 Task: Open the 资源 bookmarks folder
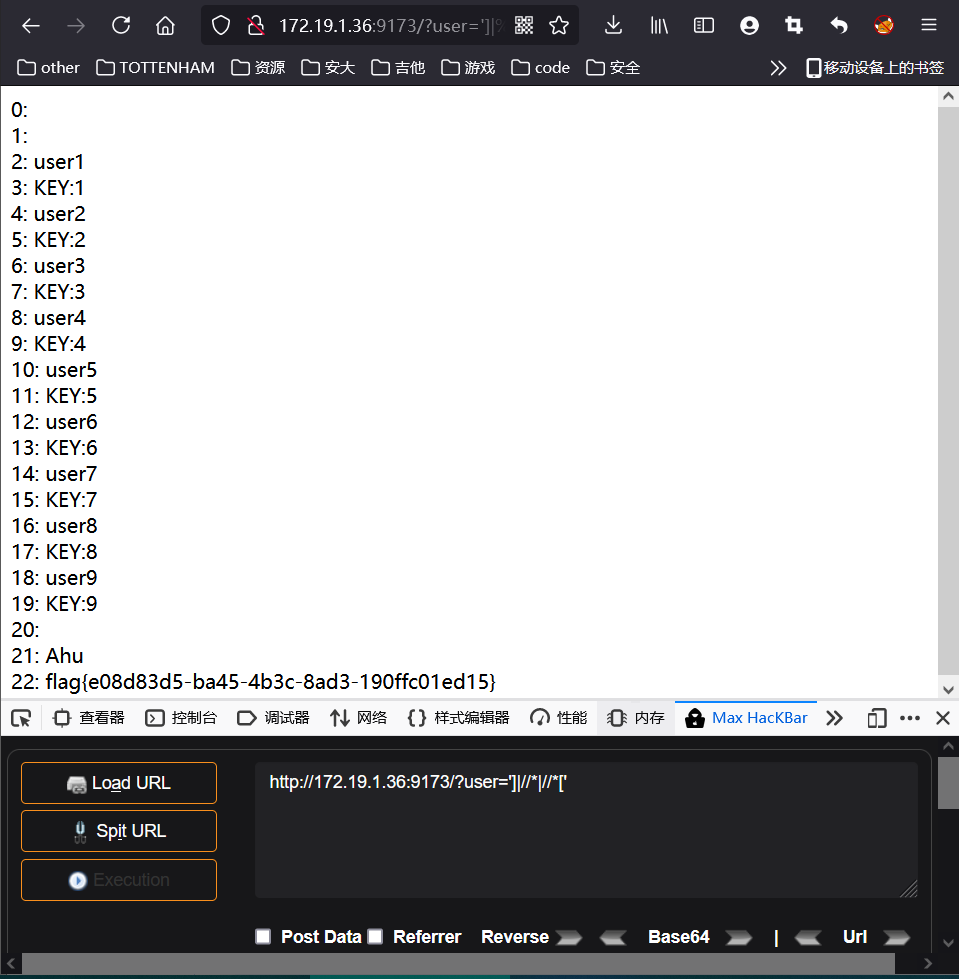(258, 67)
